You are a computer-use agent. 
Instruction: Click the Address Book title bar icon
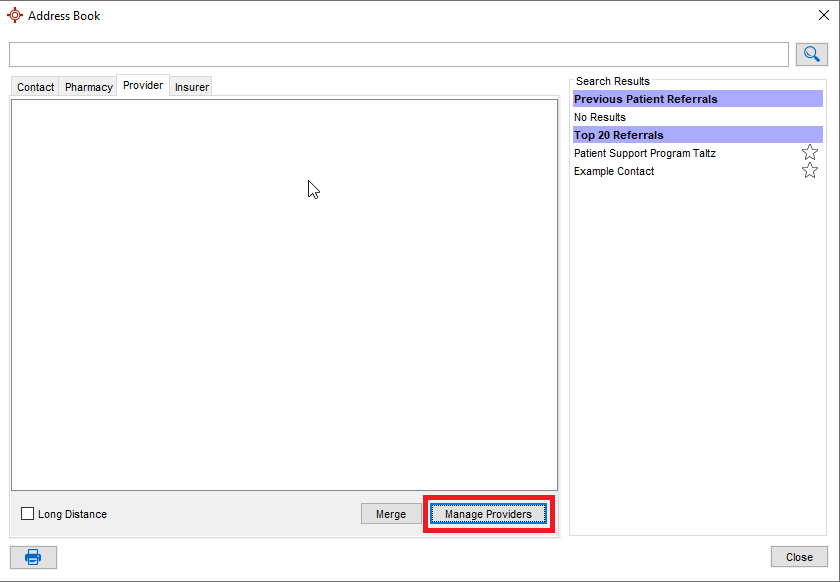[x=14, y=15]
